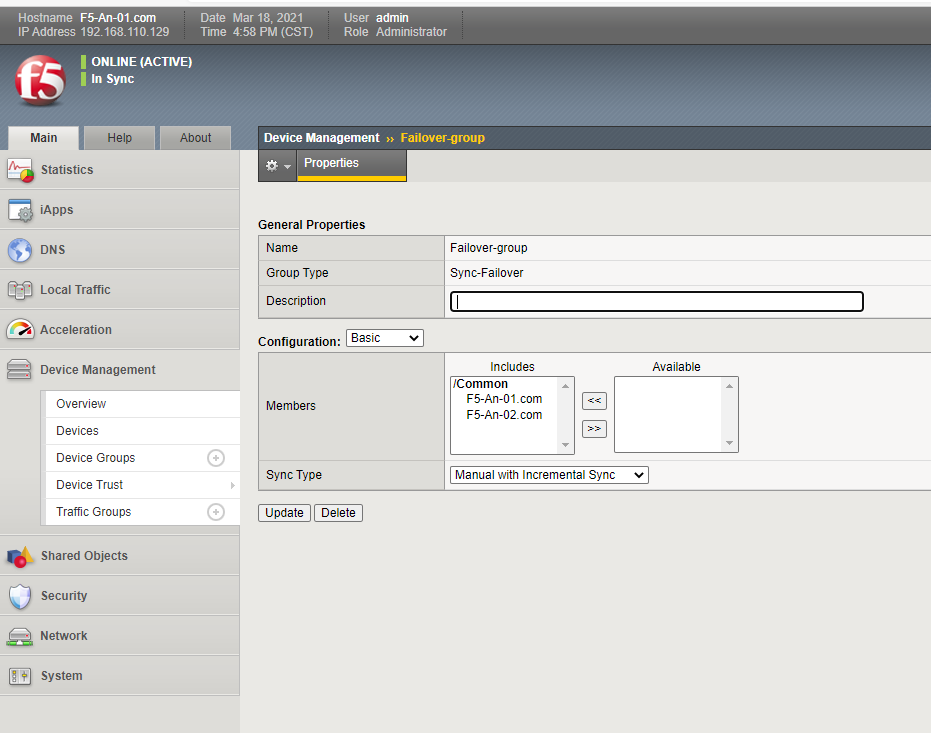The width and height of the screenshot is (931, 733).
Task: Click the iApps gear window icon
Action: pyautogui.click(x=20, y=210)
